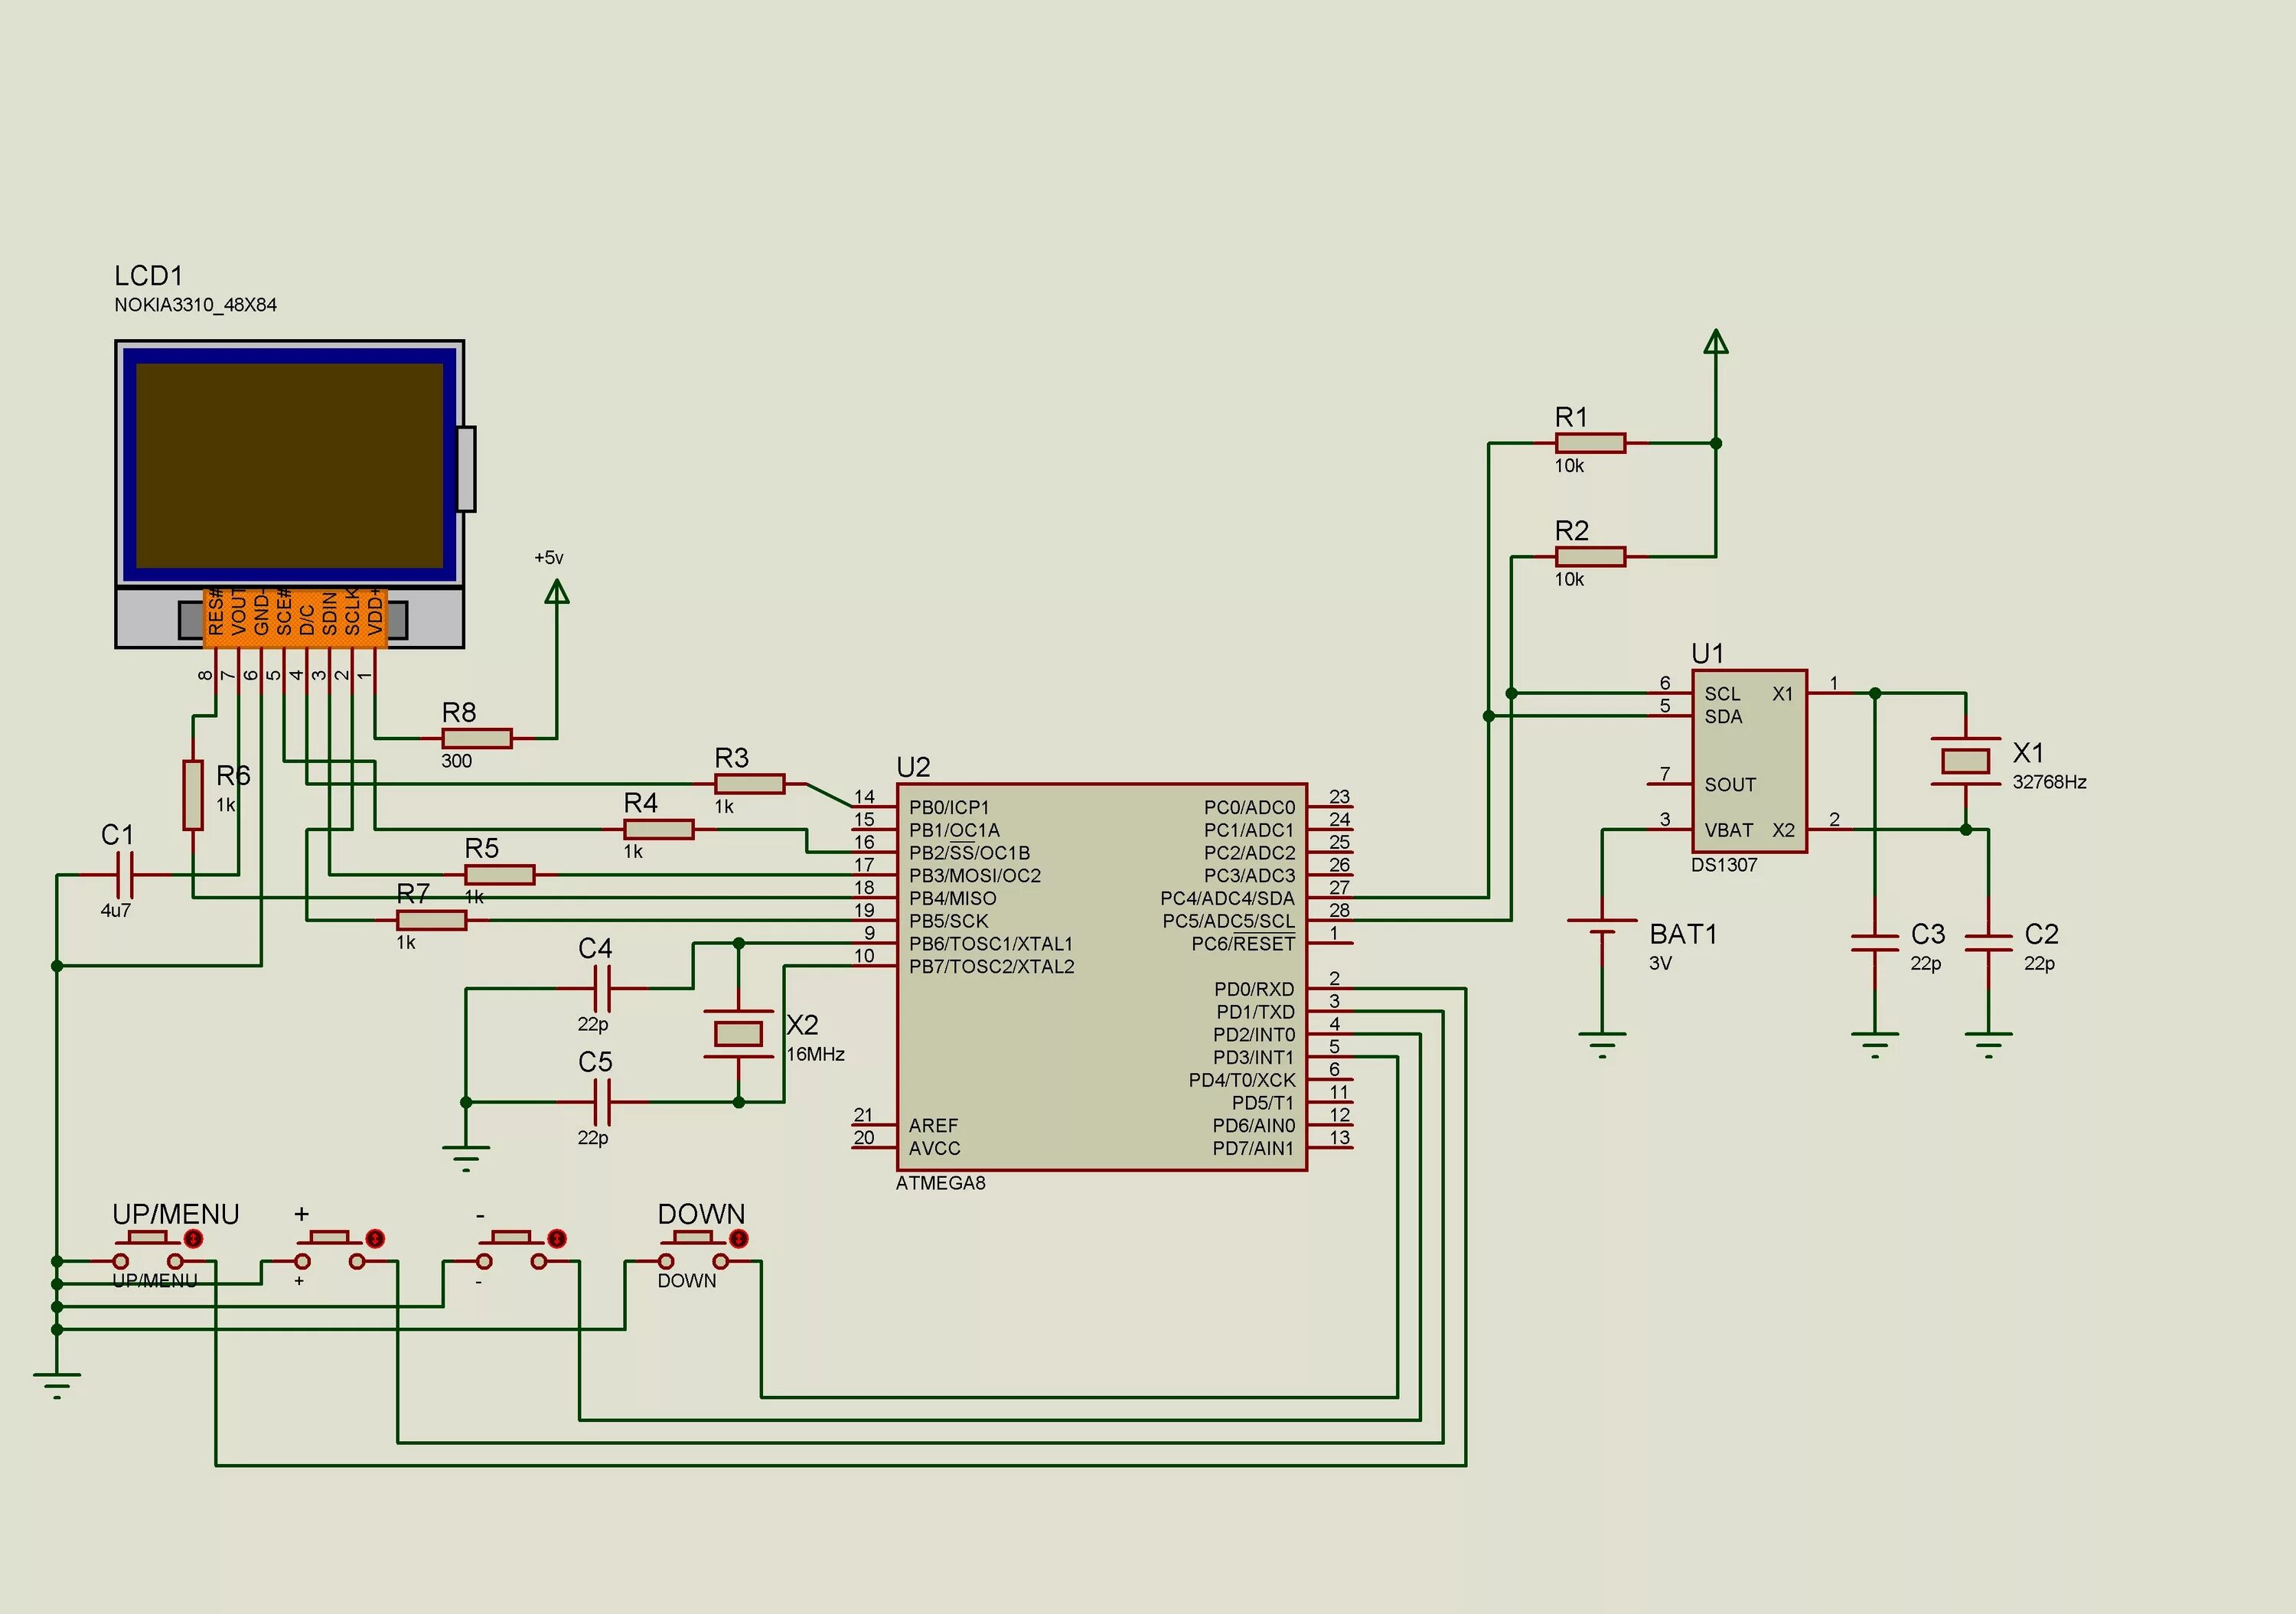The width and height of the screenshot is (2296, 1614).
Task: Click the - pushbutton switch body
Action: 511,1250
